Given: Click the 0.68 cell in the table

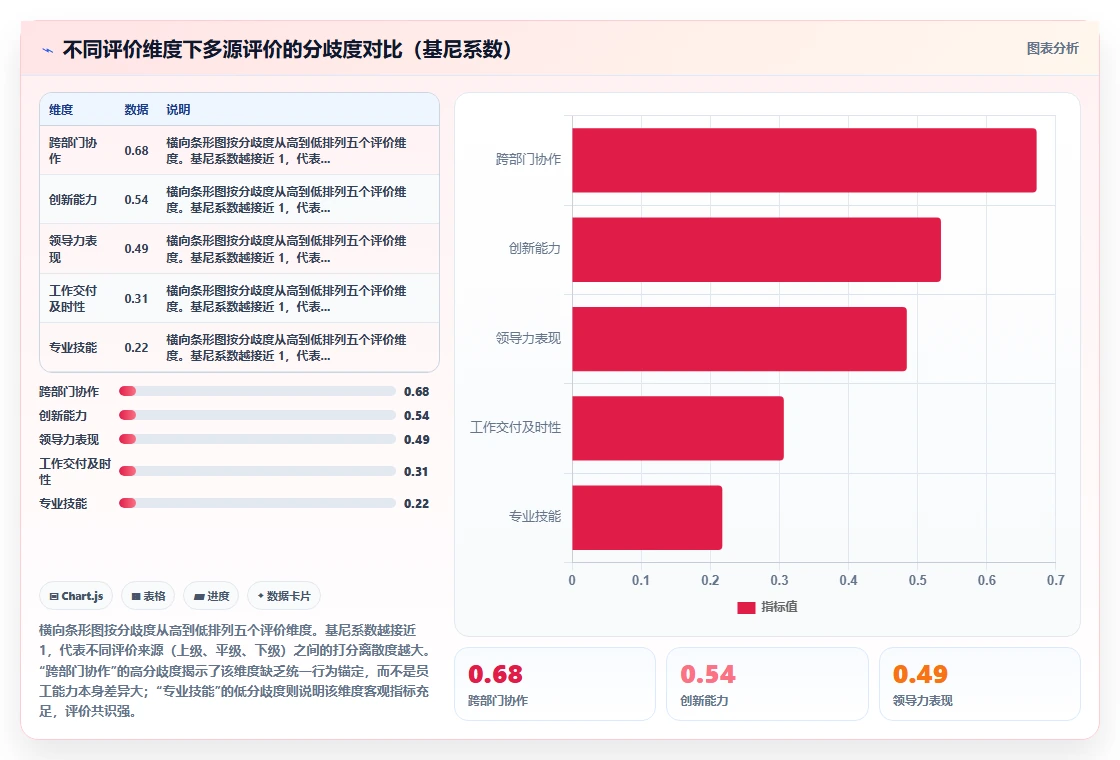Looking at the screenshot, I should coord(136,151).
